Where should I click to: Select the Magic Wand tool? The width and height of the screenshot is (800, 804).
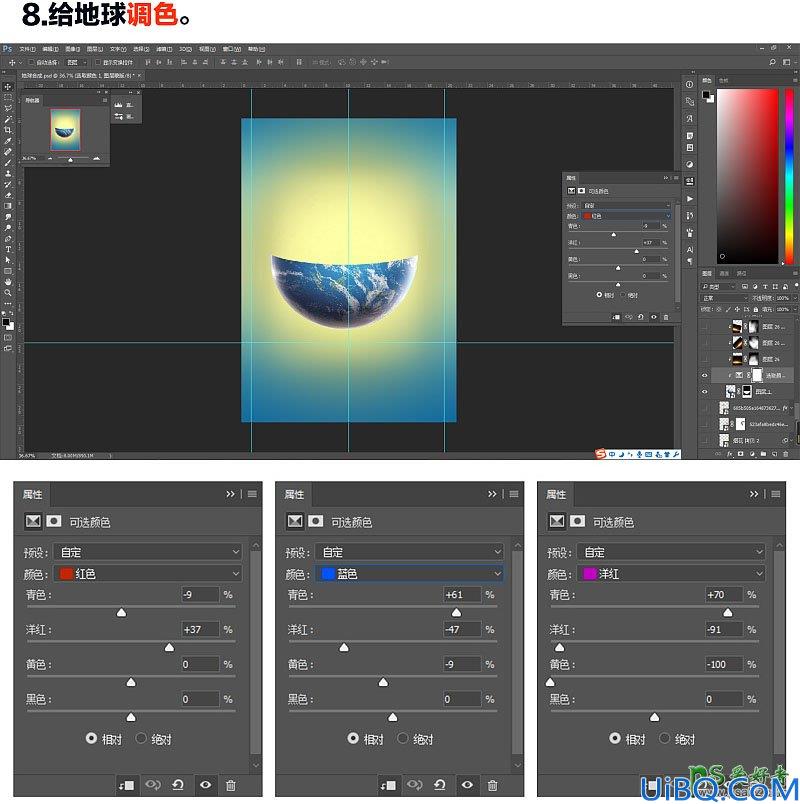tap(8, 119)
